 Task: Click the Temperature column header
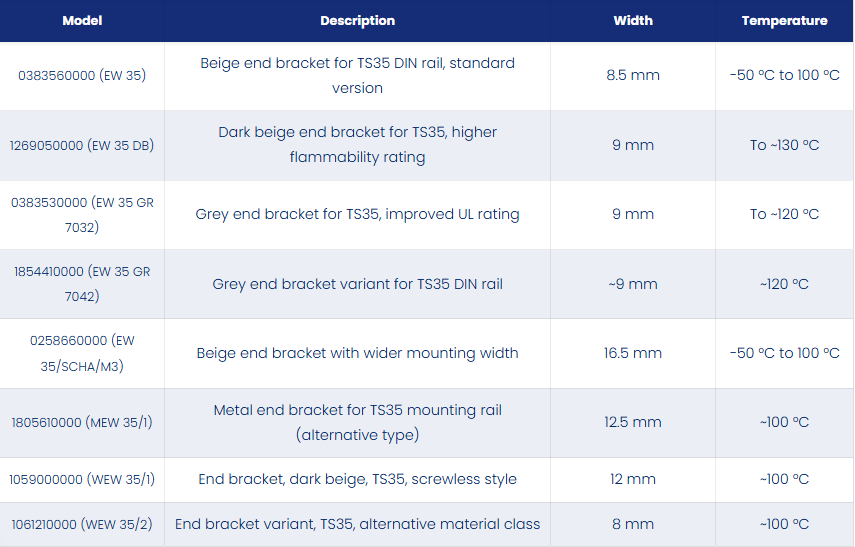click(x=784, y=21)
